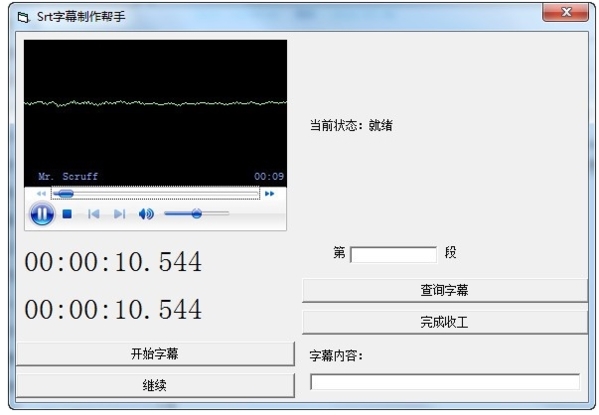Click the 00:09 elapsed time display
599x415 pixels.
point(269,176)
